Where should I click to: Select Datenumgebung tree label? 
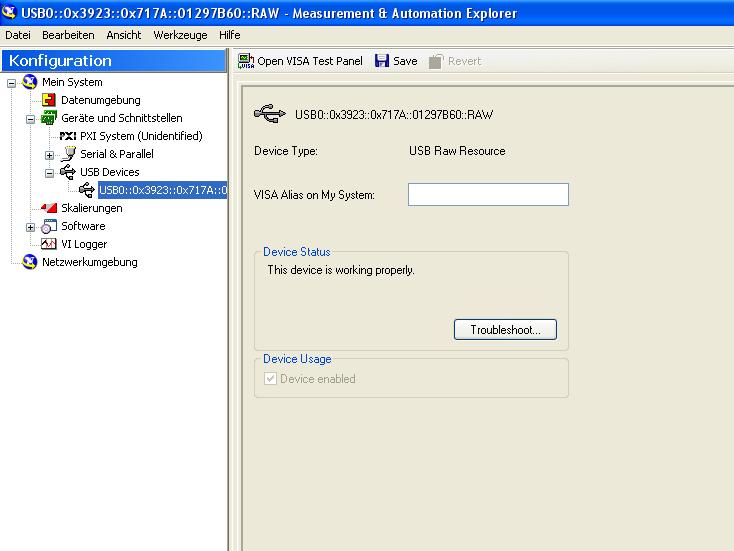pyautogui.click(x=101, y=100)
